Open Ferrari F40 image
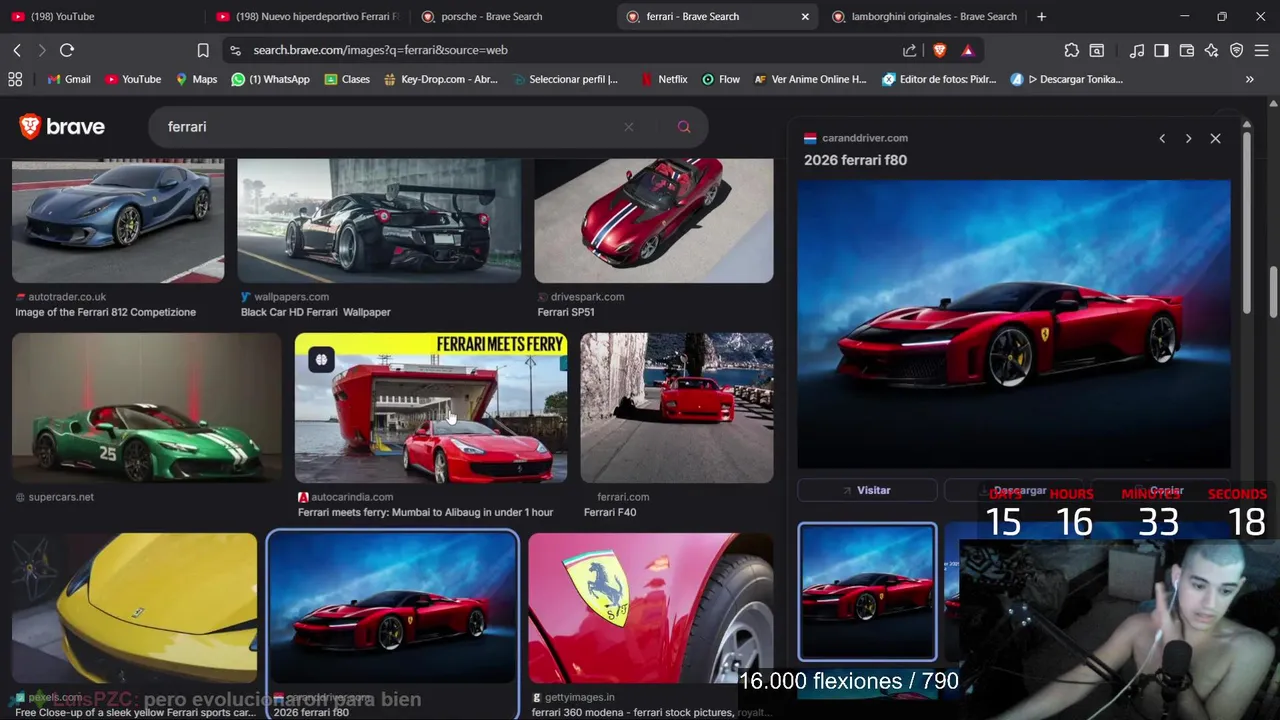This screenshot has width=1280, height=720. pos(677,408)
